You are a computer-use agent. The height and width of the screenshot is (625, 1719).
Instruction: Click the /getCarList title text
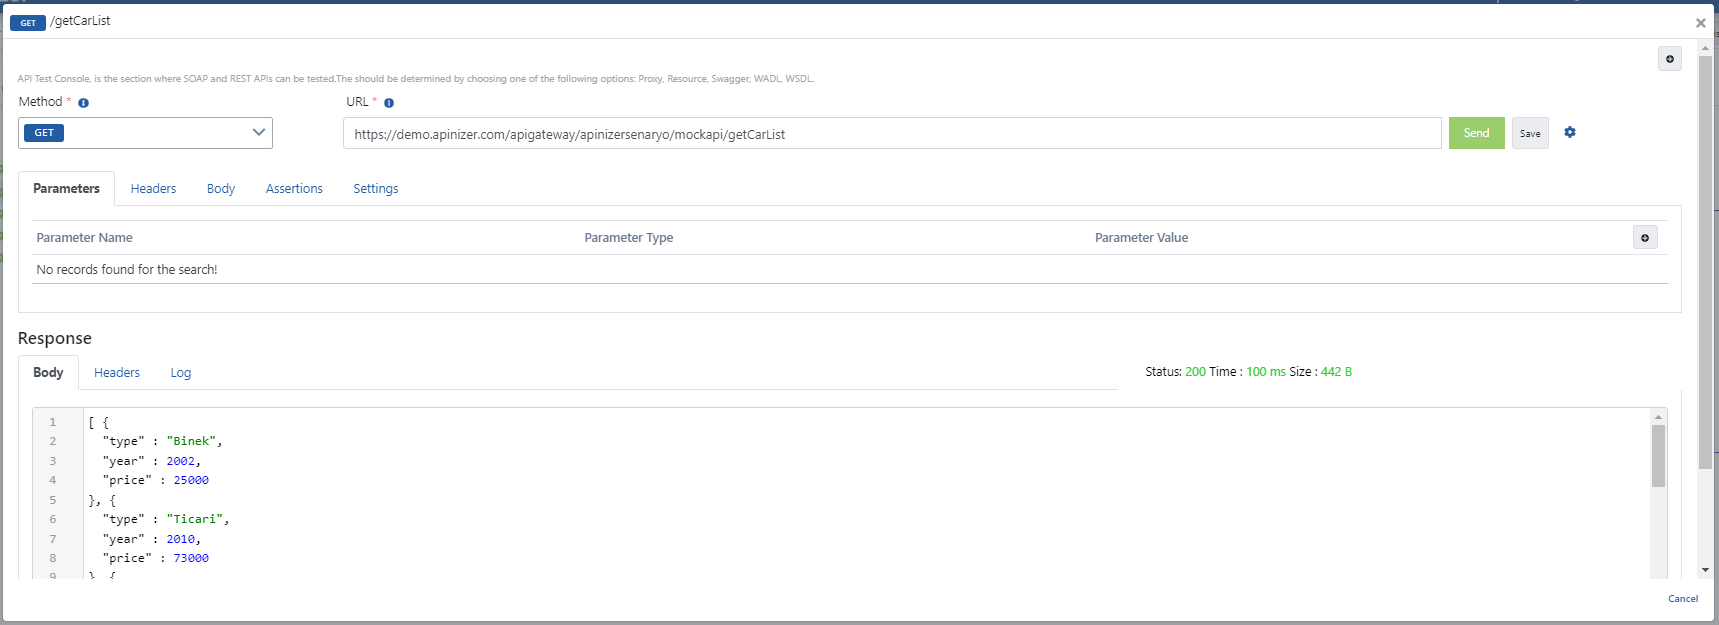[81, 21]
